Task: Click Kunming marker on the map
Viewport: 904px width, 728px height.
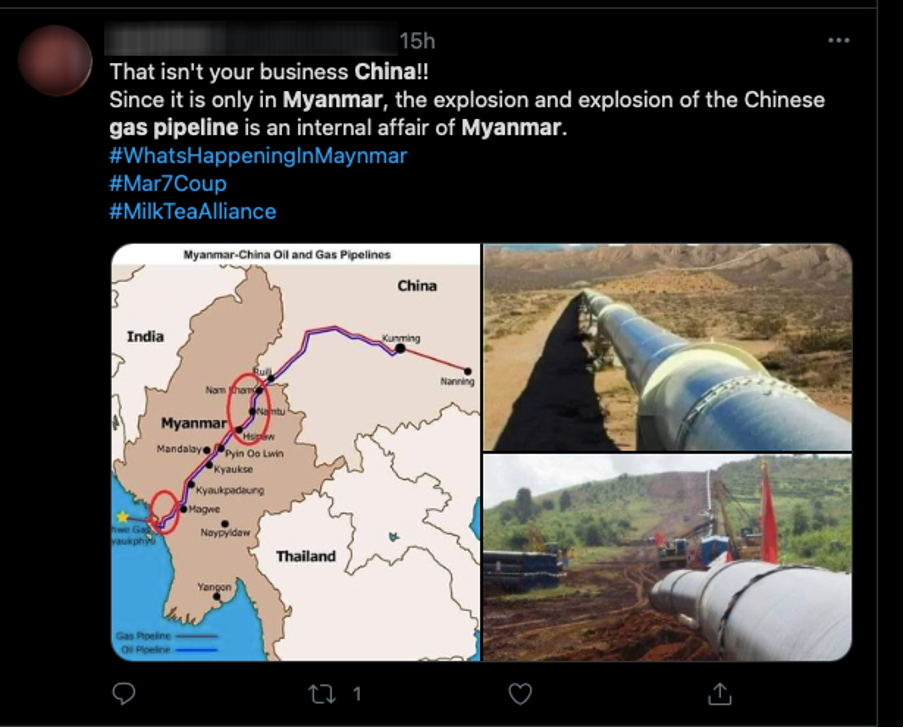Action: coord(400,348)
